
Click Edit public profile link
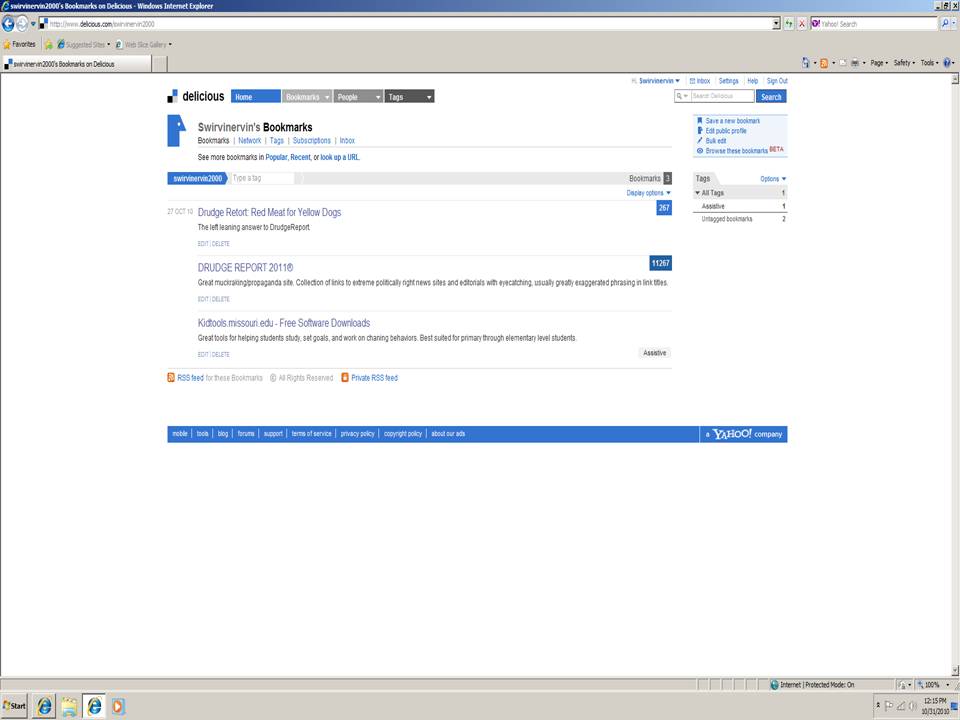point(726,131)
